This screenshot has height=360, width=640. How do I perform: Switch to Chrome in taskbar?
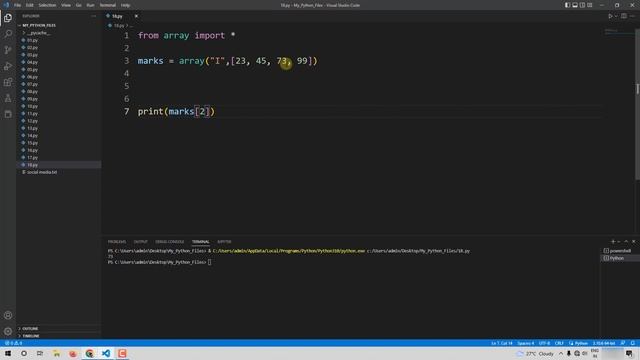[x=89, y=353]
